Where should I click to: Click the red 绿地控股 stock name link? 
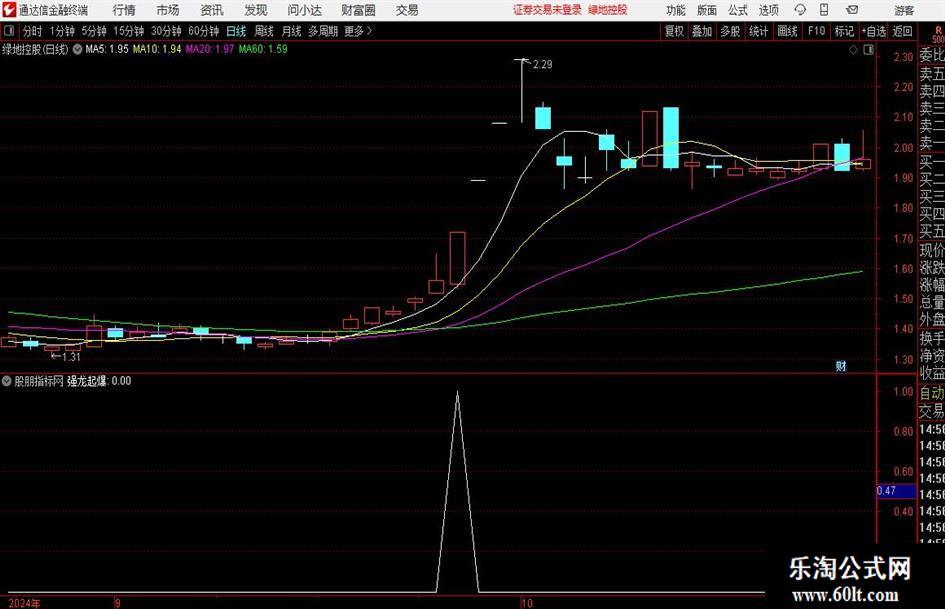(608, 10)
